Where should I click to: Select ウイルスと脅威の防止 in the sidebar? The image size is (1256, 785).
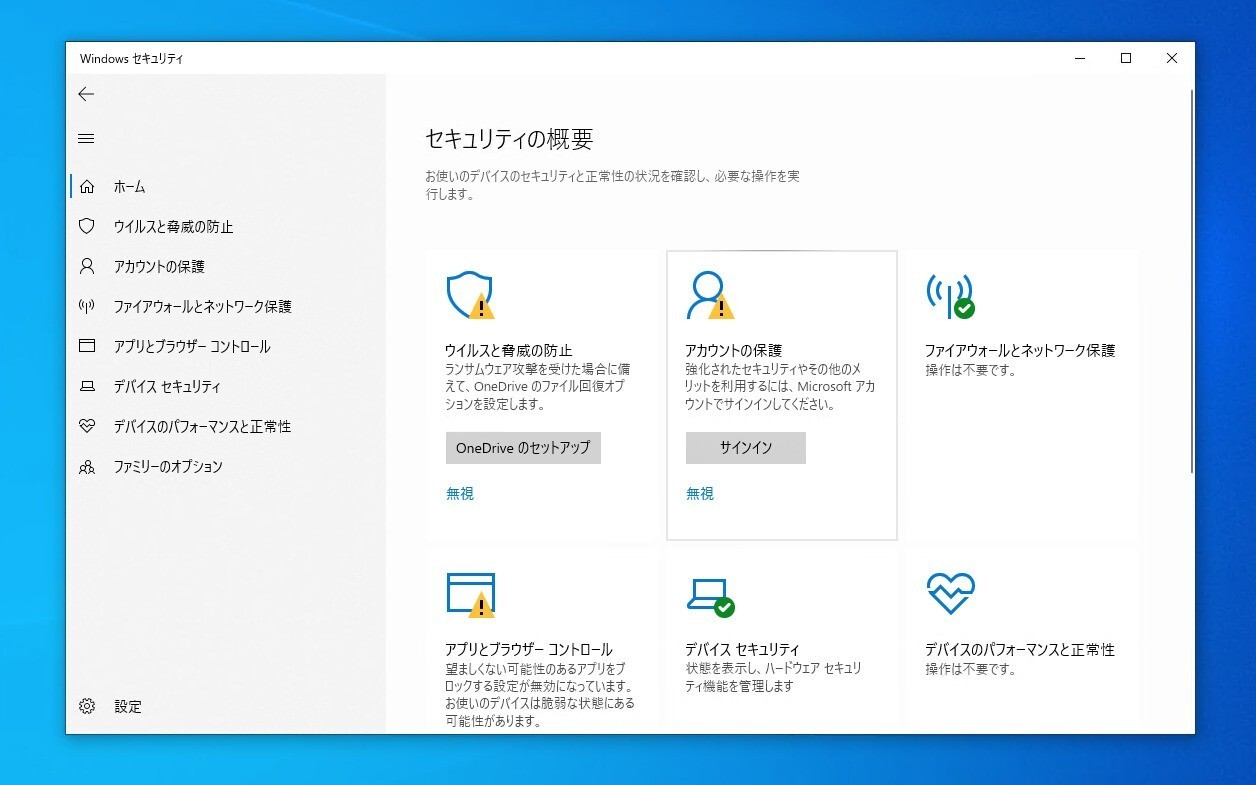(x=173, y=227)
